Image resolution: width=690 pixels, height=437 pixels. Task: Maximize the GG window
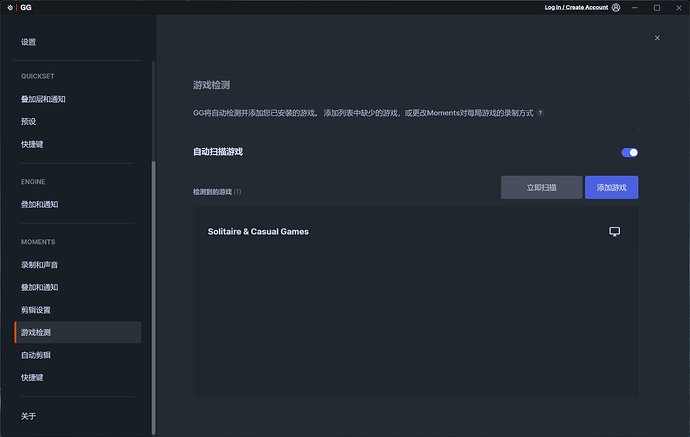[x=657, y=7]
